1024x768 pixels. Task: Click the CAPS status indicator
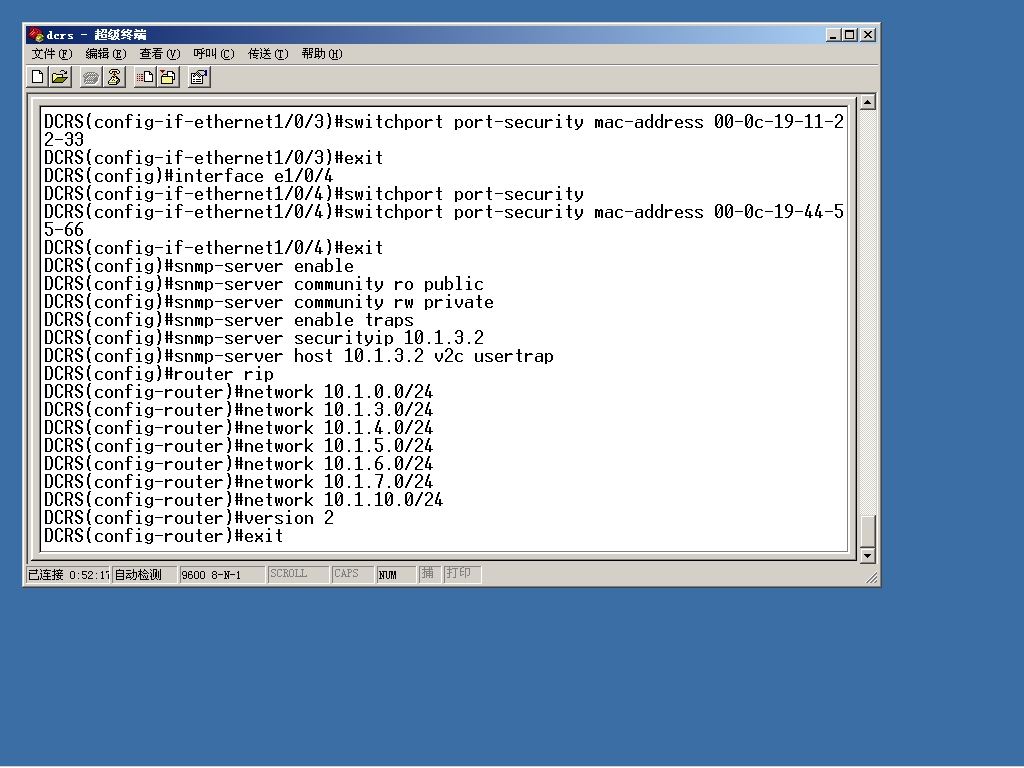pos(353,574)
